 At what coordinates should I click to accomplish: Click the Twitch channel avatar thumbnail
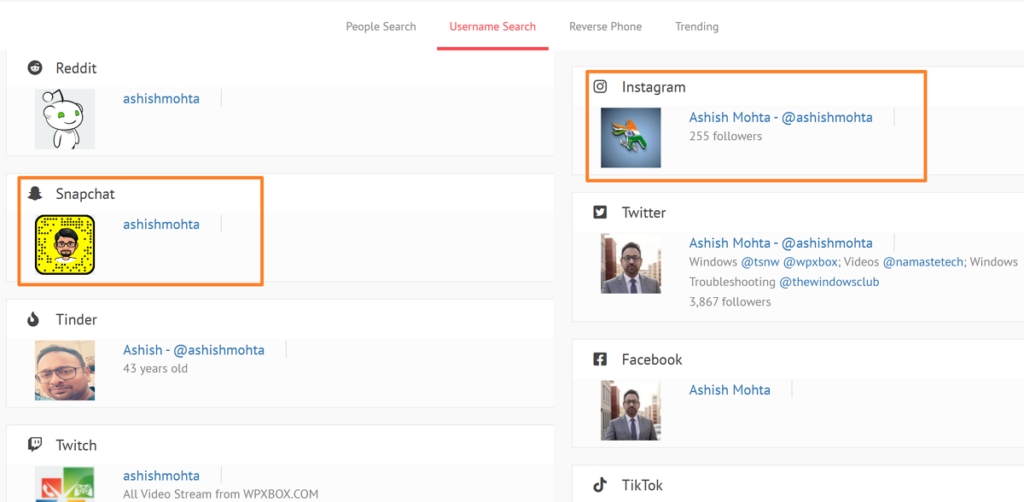65,484
